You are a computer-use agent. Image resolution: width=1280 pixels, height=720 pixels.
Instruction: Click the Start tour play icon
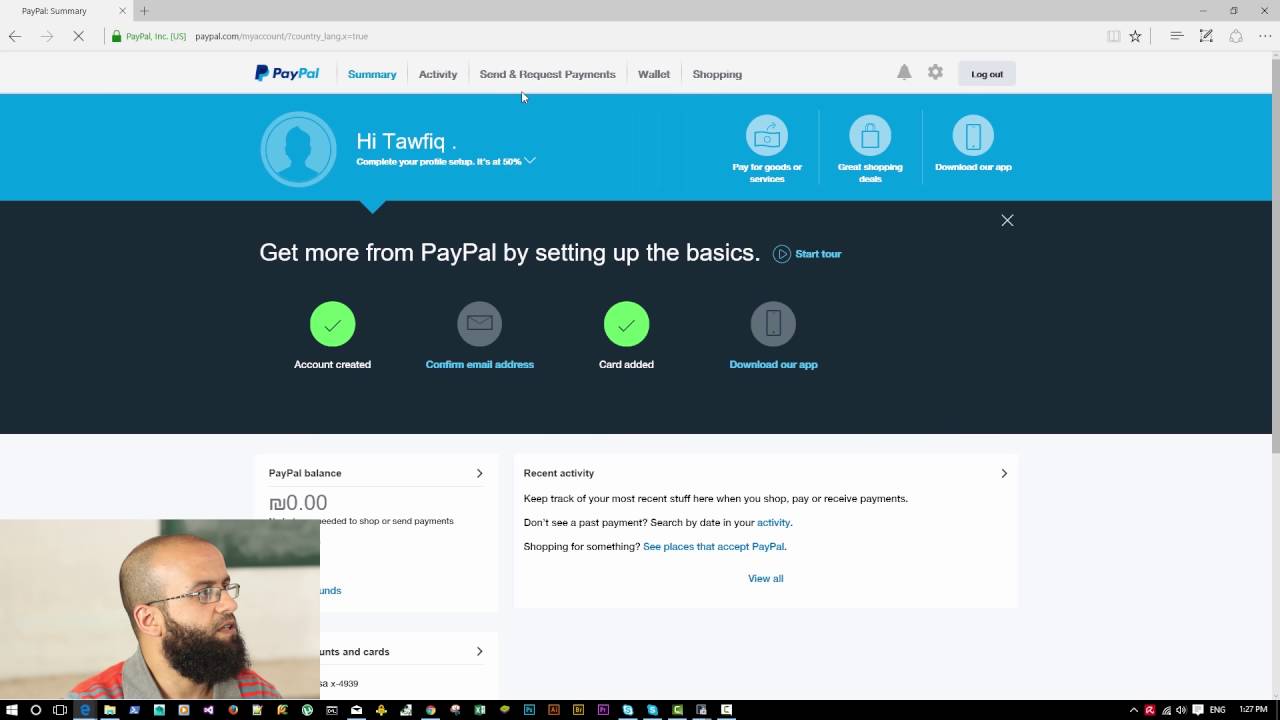coord(782,254)
